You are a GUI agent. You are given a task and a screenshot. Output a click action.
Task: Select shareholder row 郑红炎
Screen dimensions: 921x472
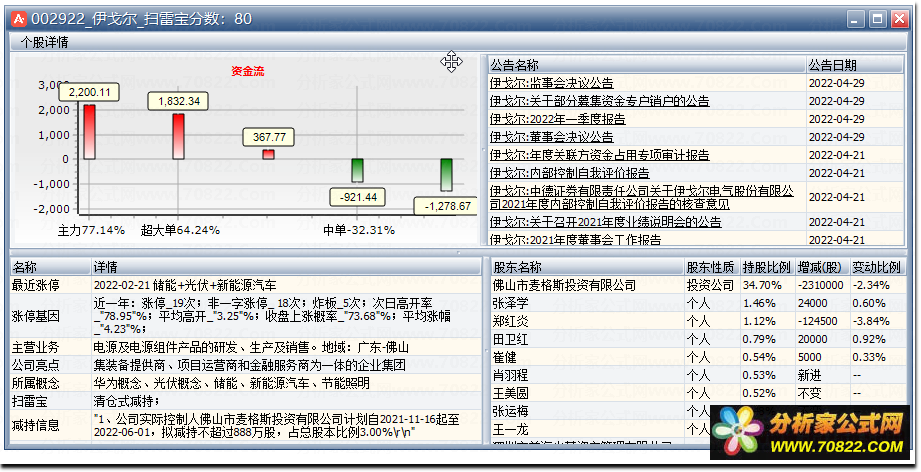tap(697, 321)
